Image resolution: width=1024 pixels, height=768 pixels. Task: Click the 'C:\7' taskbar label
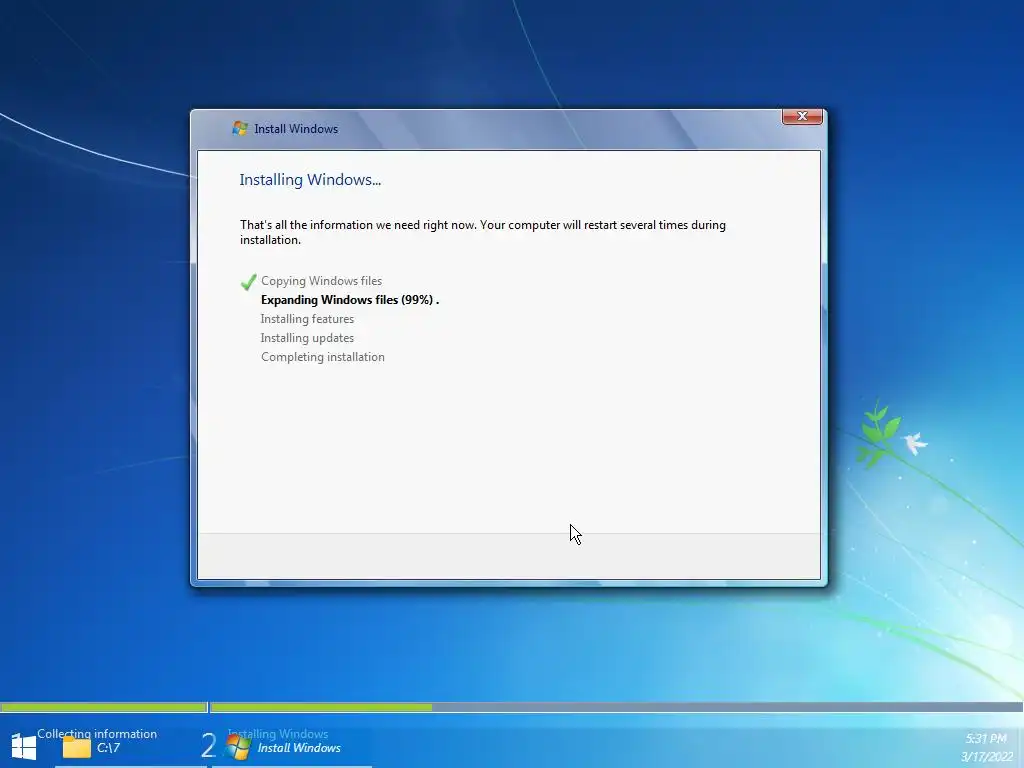click(x=108, y=748)
